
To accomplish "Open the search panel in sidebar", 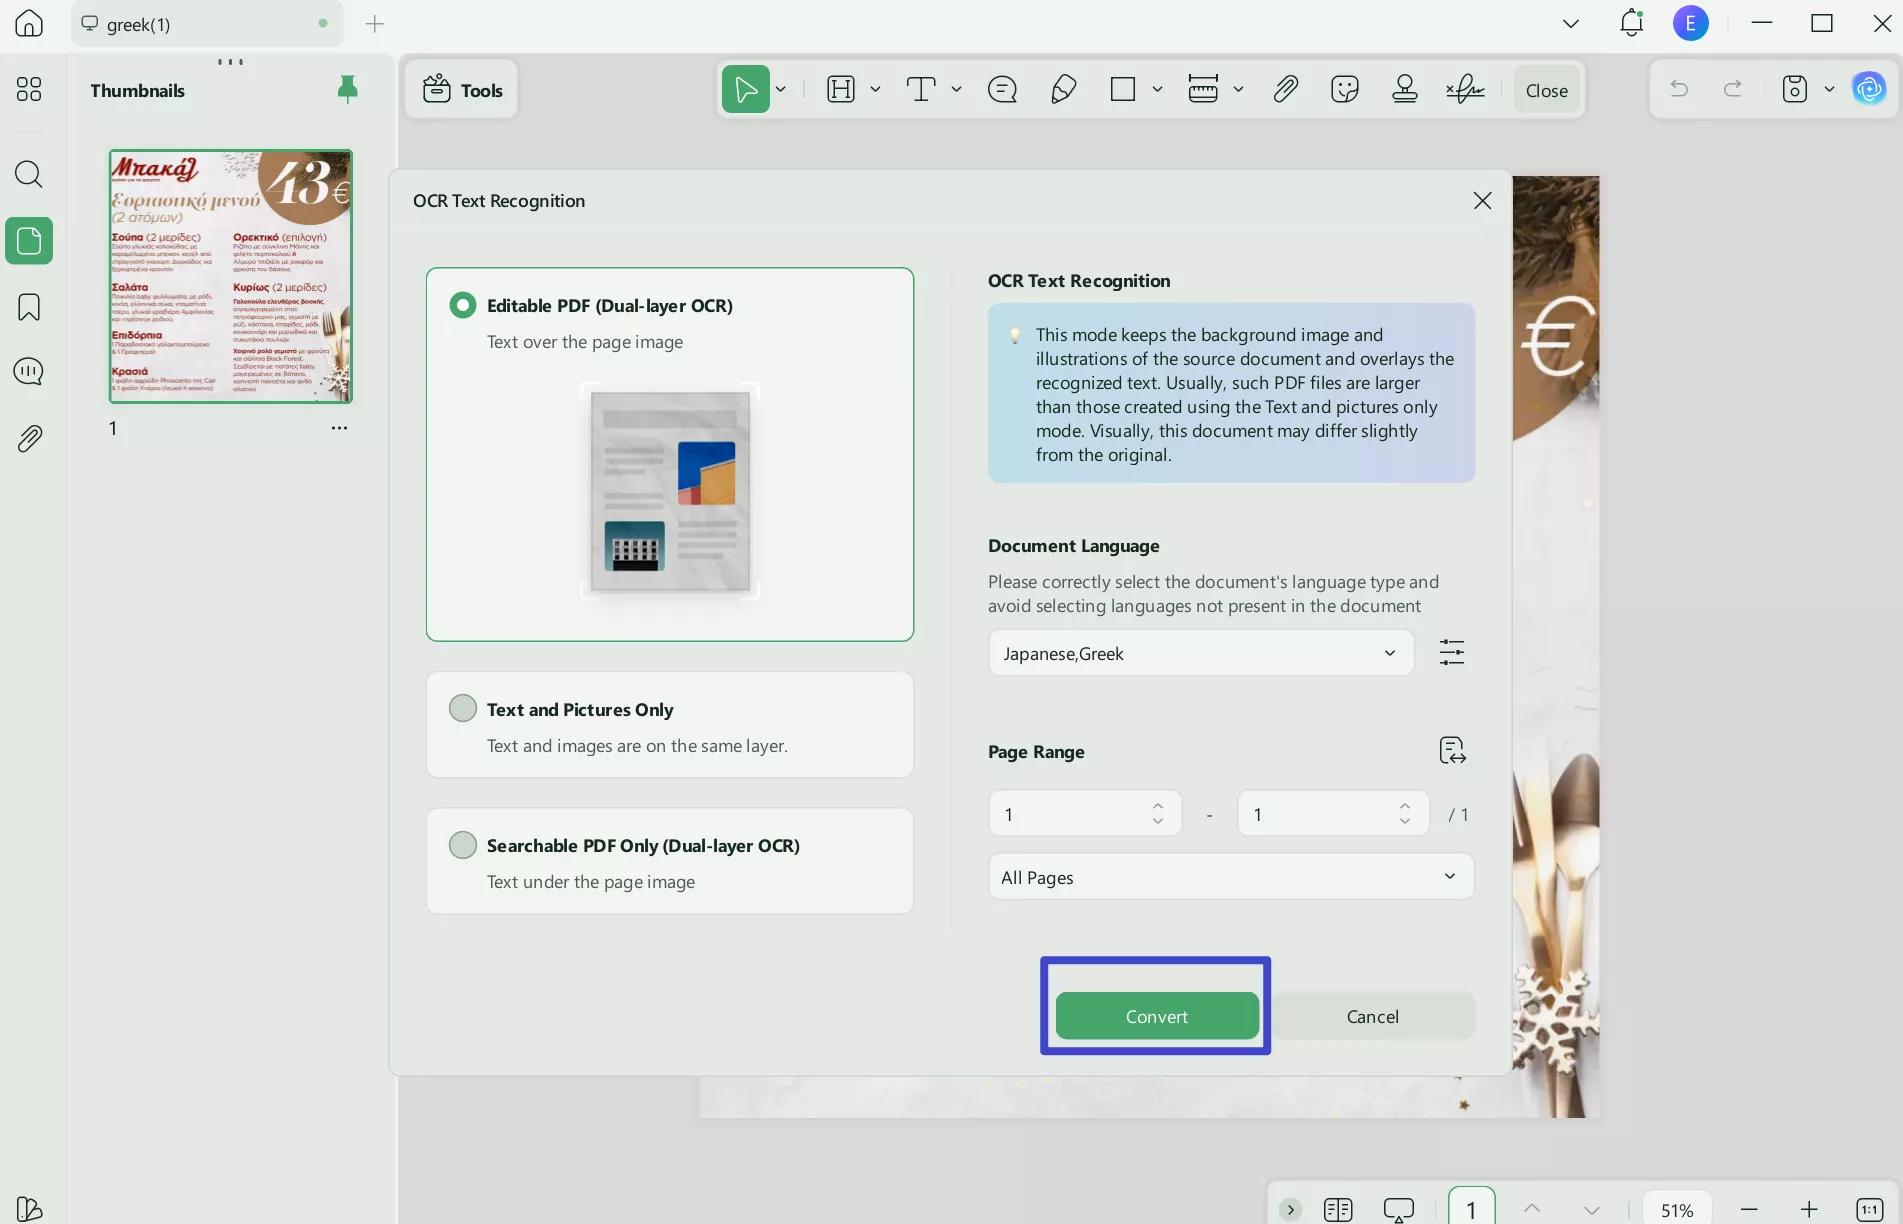I will click(29, 175).
